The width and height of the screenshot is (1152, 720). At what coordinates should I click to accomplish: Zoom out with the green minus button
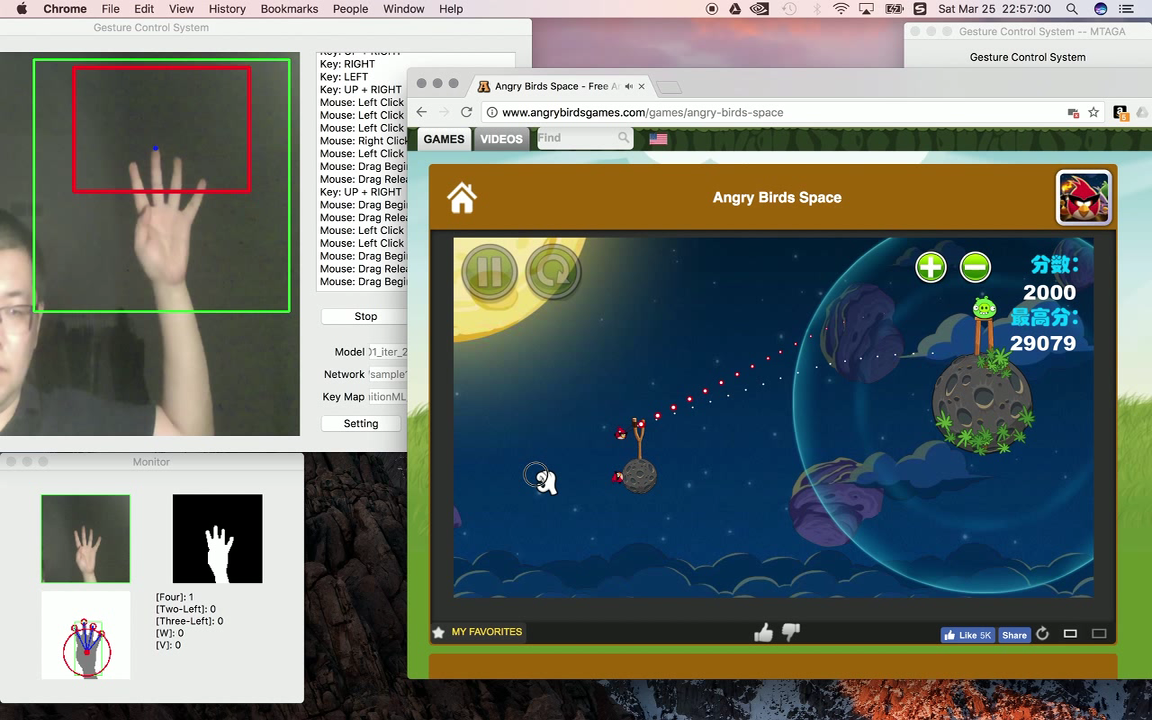(x=975, y=267)
